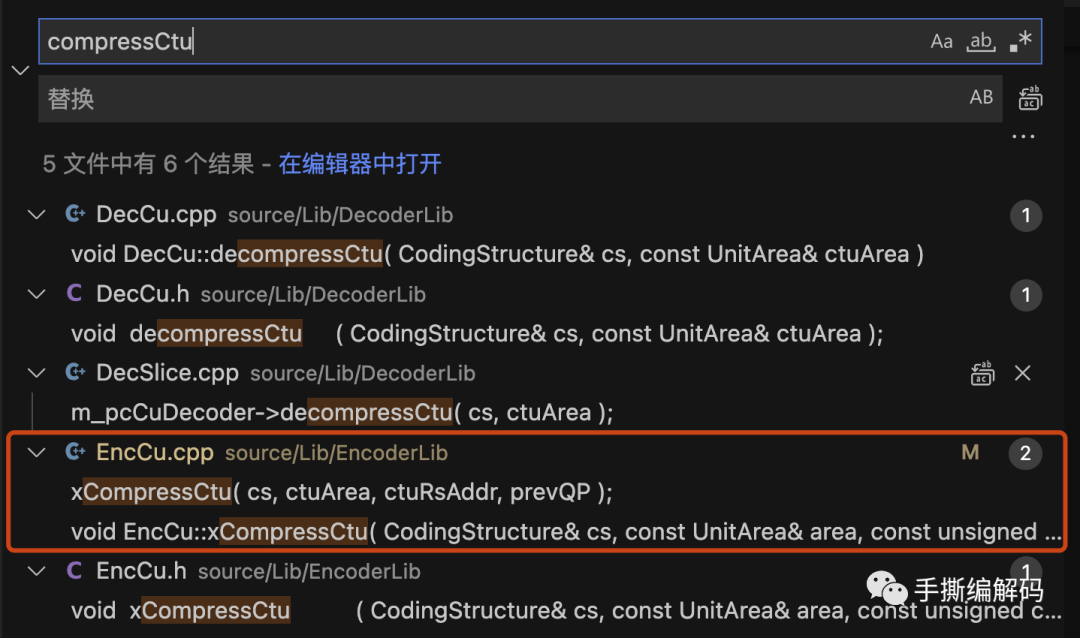This screenshot has height=638, width=1080.
Task: Enable Use Regular Expression option
Action: 1020,41
